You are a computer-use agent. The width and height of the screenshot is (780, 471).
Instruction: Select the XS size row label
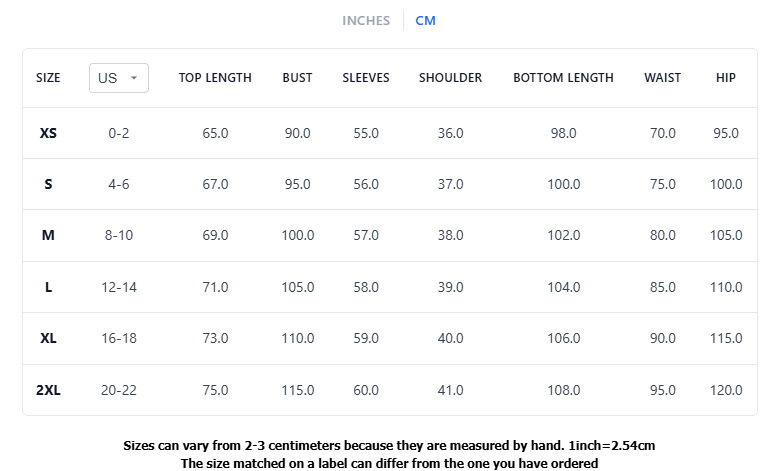point(48,133)
